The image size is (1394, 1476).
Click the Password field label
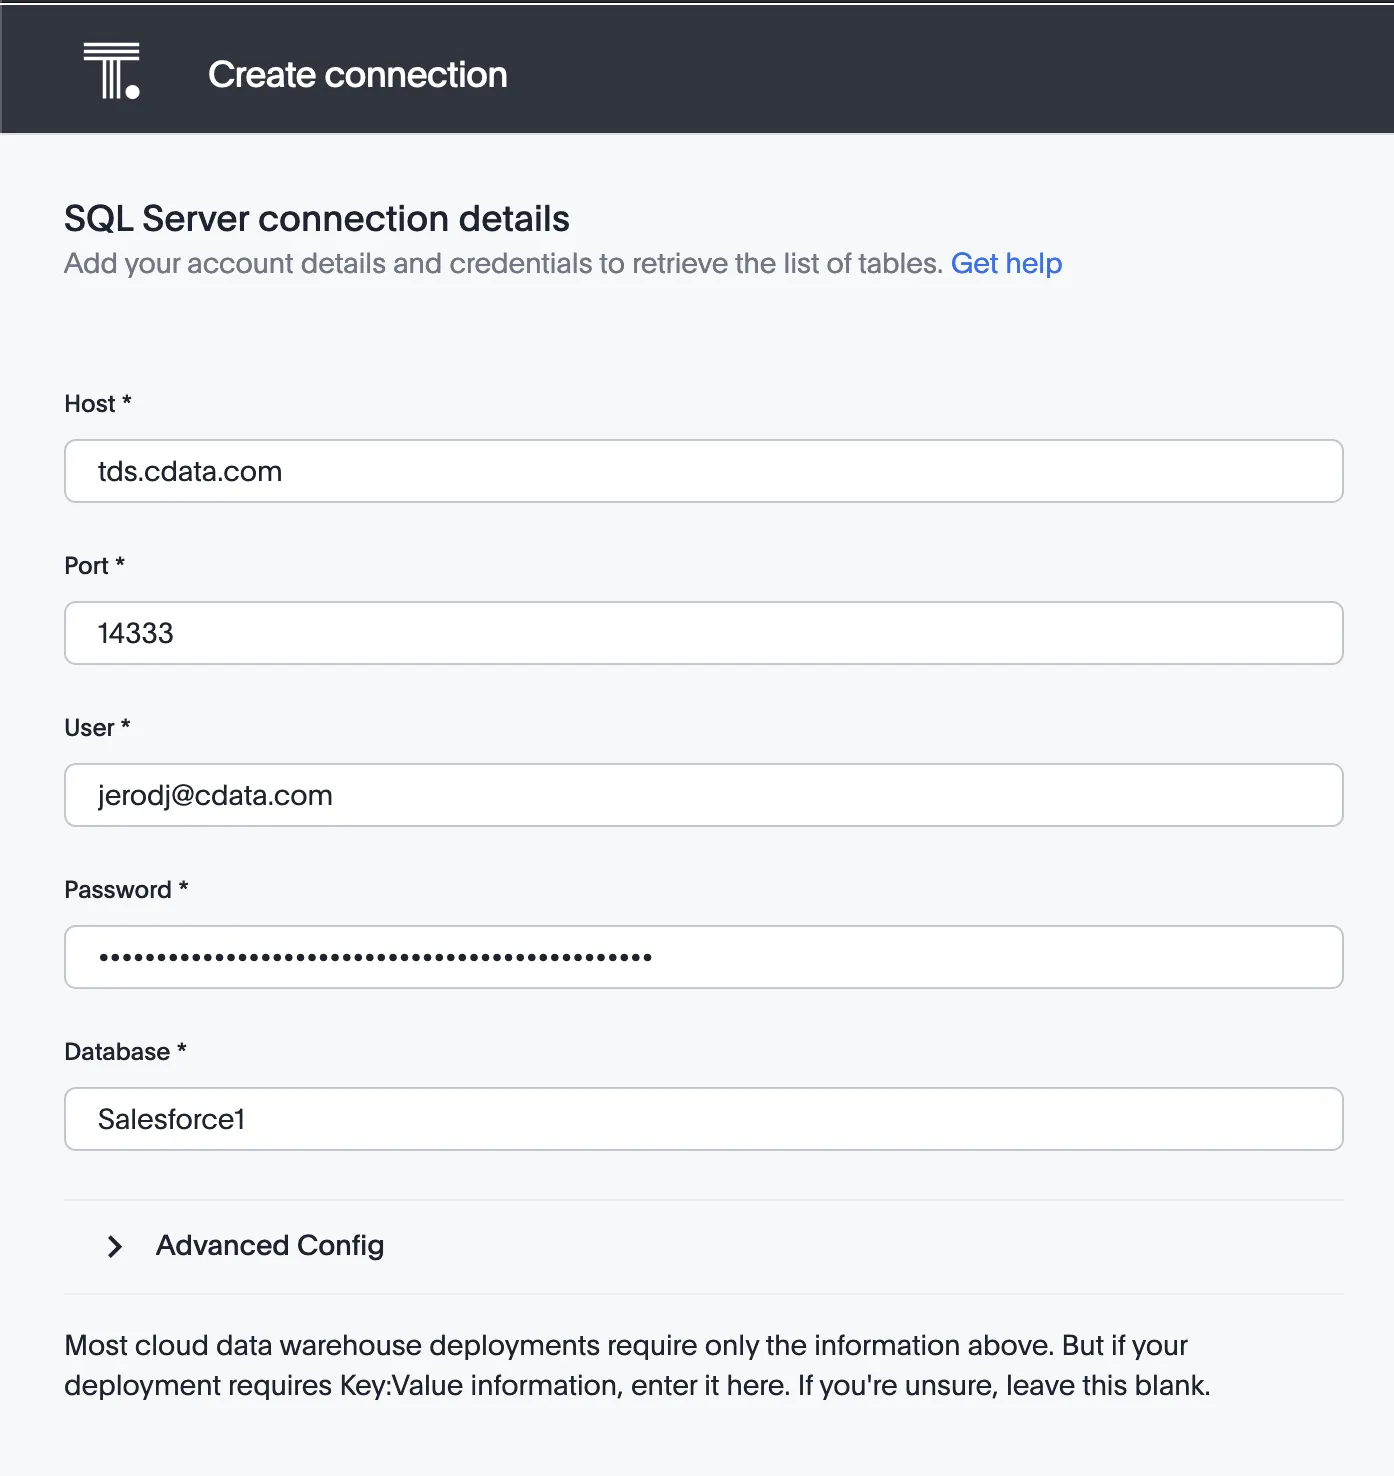click(118, 890)
